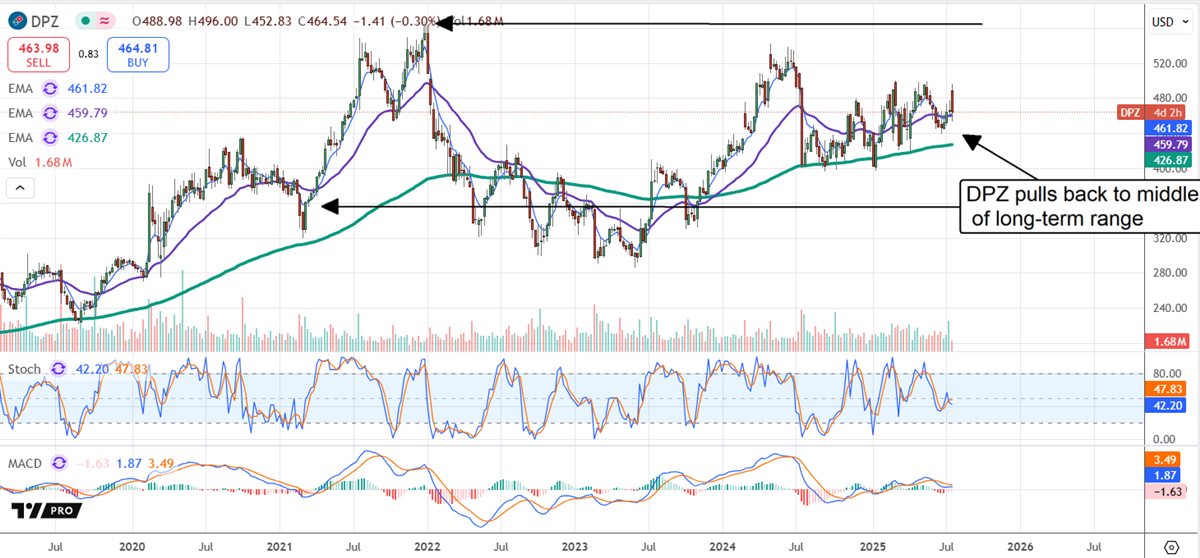Click the 464.81 BUY button
This screenshot has width=1200, height=558.
(x=138, y=54)
